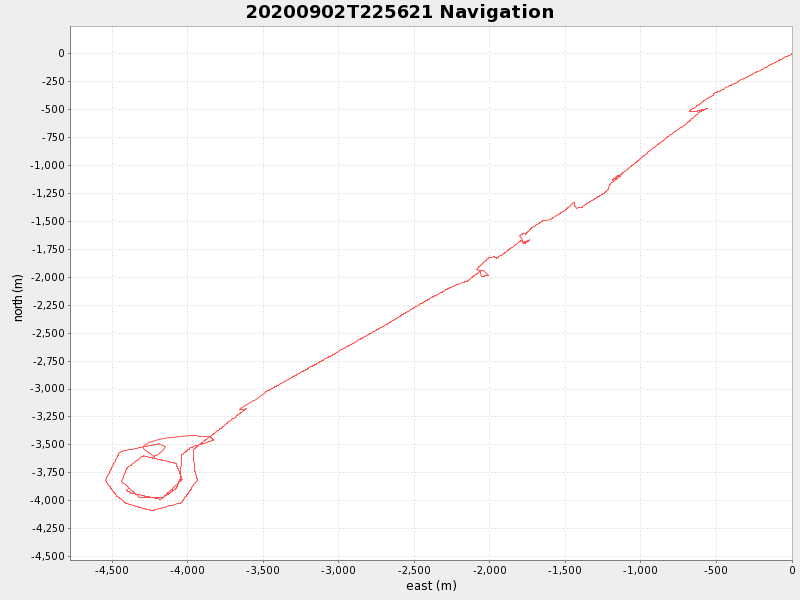
Task: Select the -1,000 tick on the east axis
Action: click(x=640, y=571)
